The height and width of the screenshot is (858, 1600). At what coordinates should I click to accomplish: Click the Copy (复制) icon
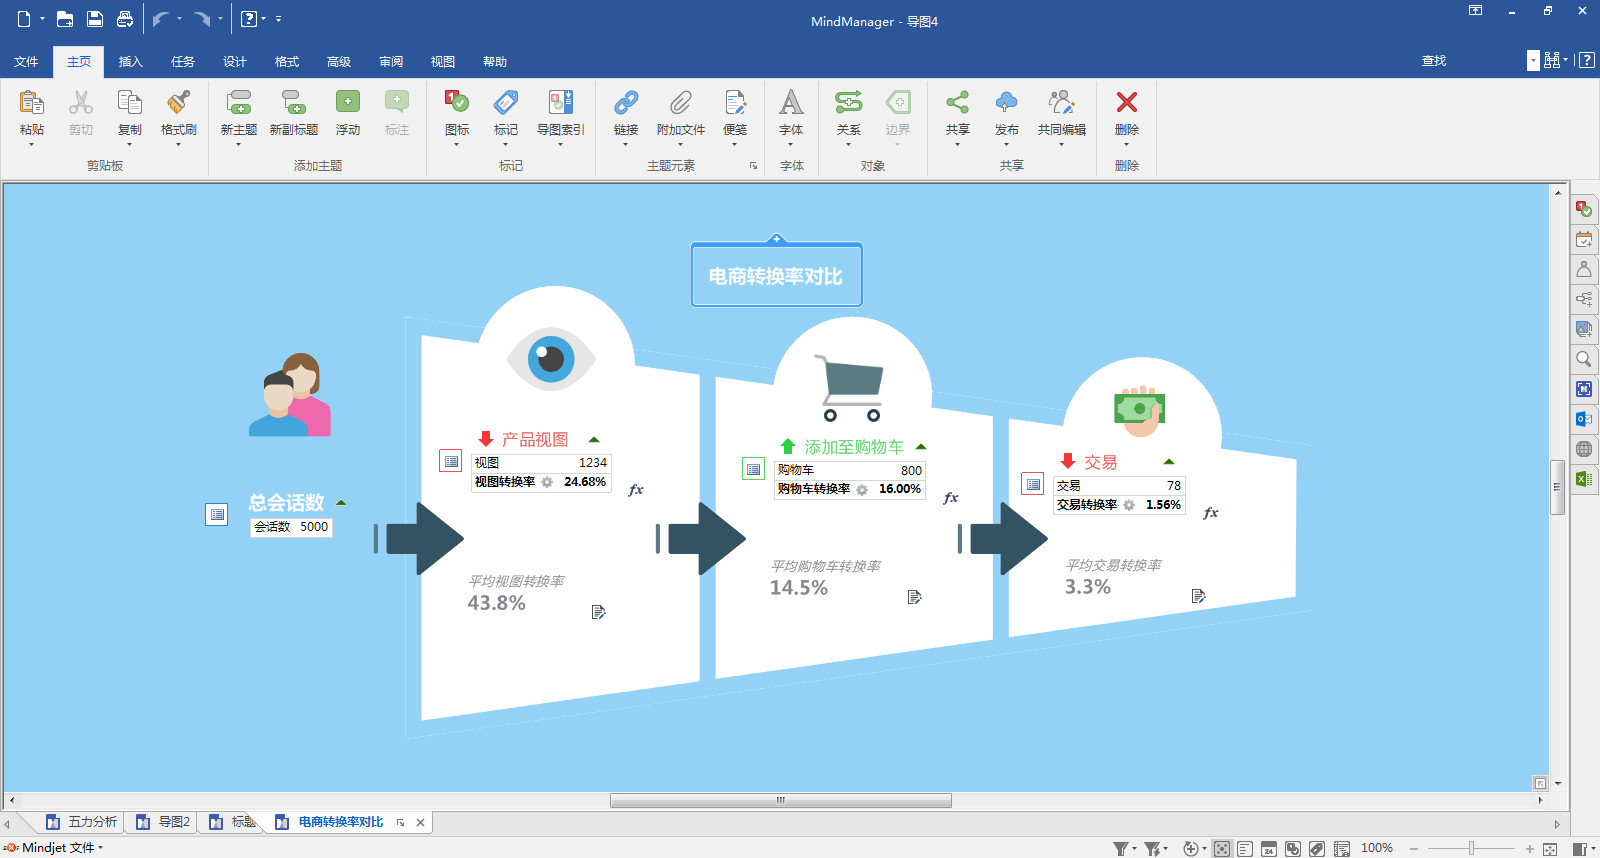(x=129, y=102)
